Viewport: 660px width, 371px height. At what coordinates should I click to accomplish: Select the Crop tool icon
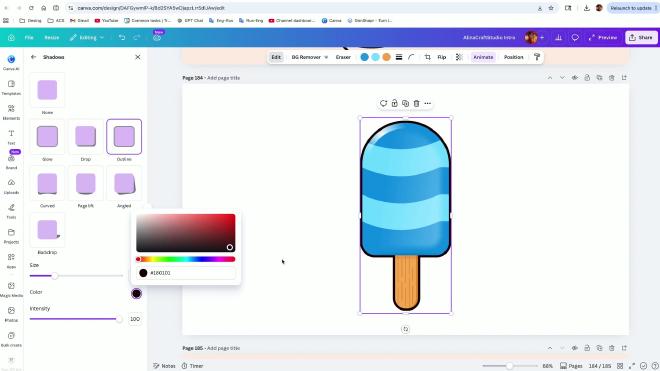[x=428, y=57]
